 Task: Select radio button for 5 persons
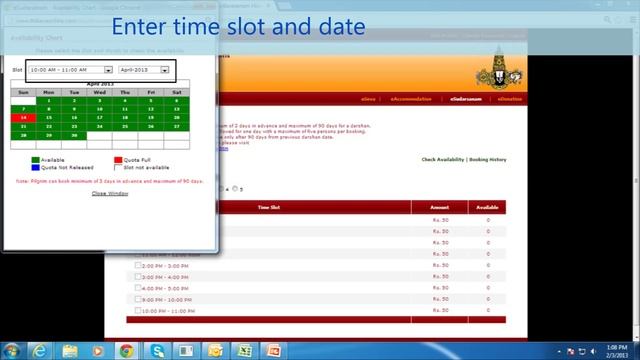235,189
